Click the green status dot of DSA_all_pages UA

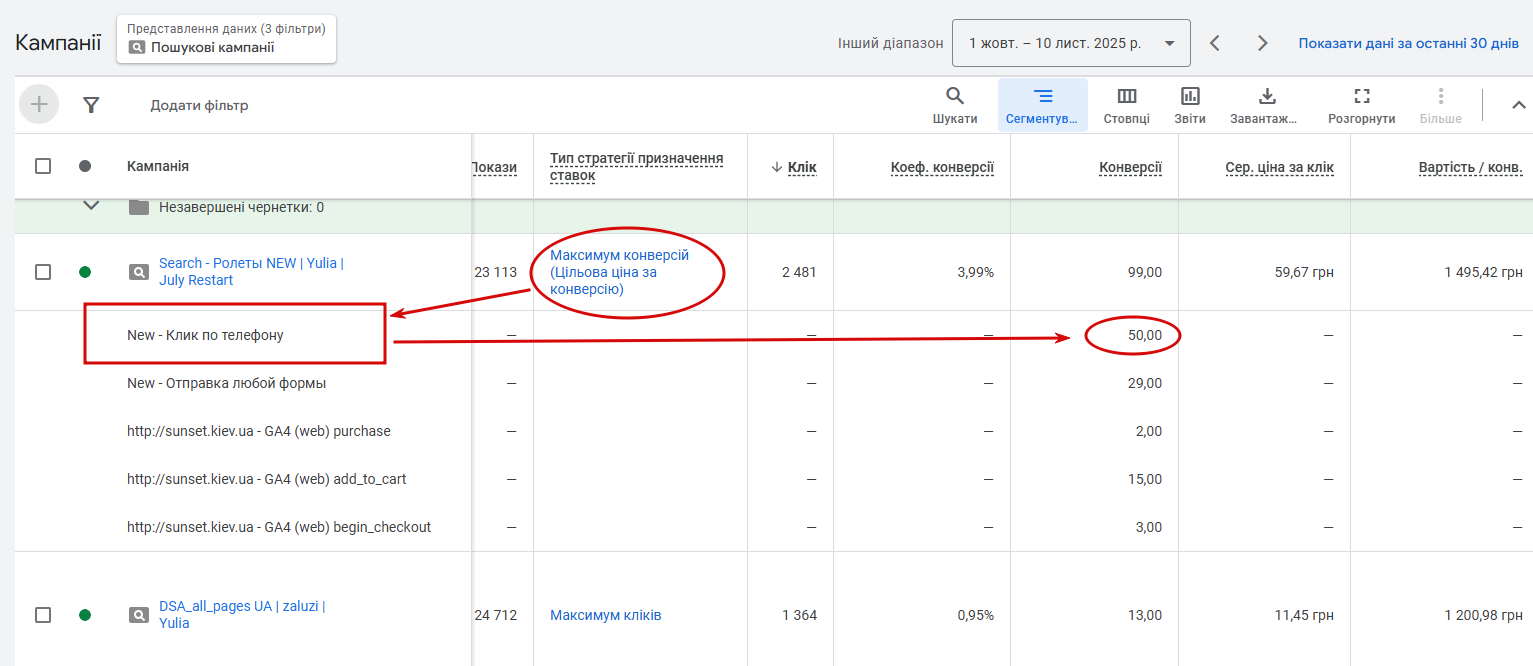[85, 615]
